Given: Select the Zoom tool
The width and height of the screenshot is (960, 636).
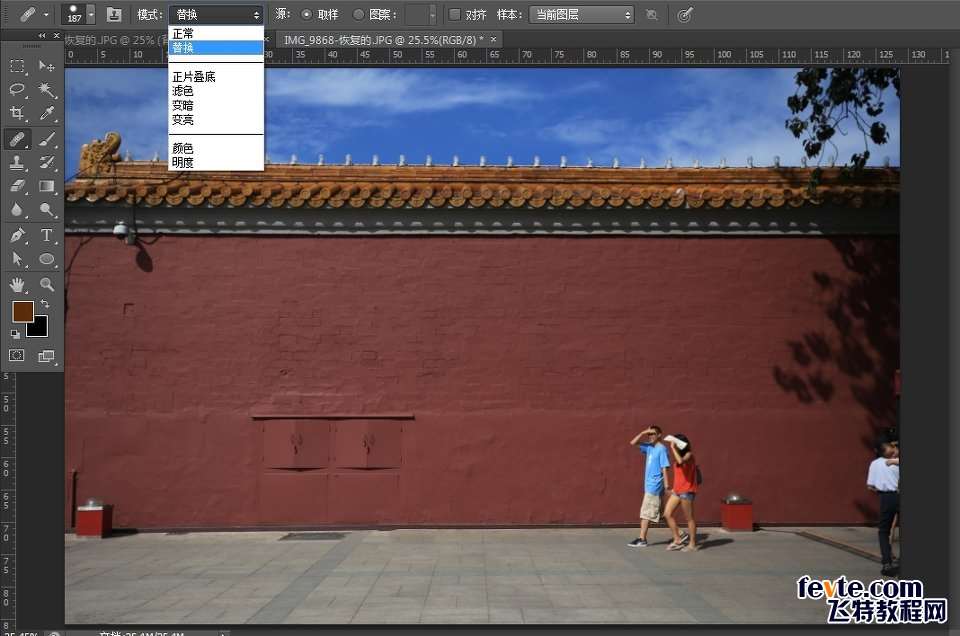Looking at the screenshot, I should (47, 284).
